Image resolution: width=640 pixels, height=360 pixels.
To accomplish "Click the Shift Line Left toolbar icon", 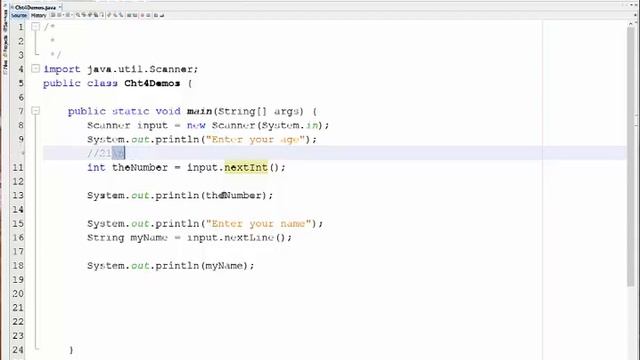I will pos(129,15).
